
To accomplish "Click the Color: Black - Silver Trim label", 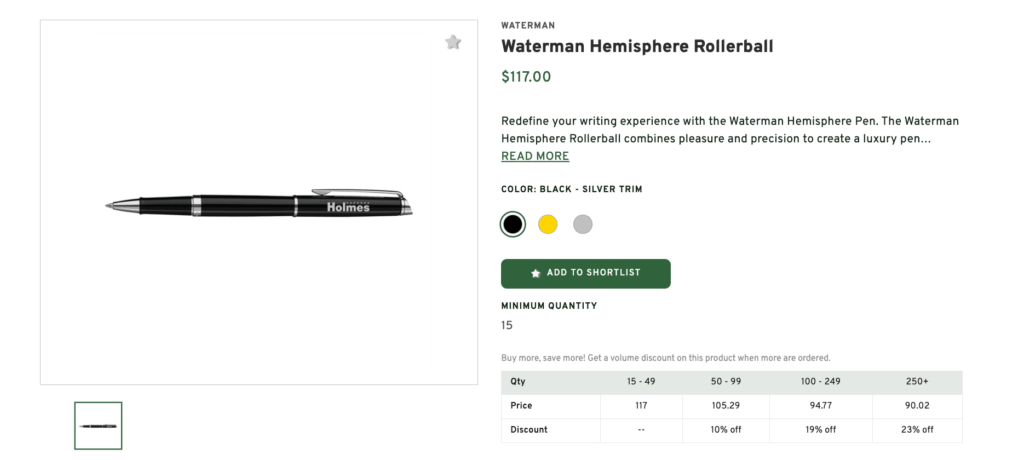I will tap(571, 189).
